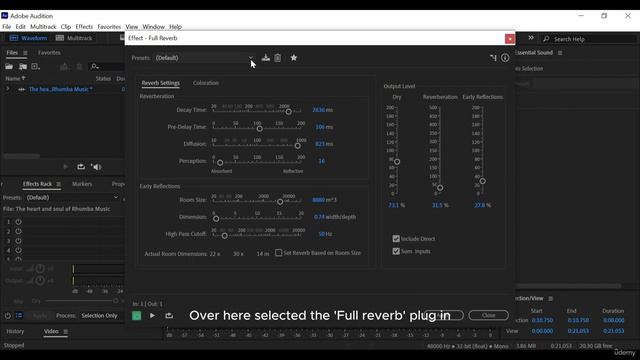
Task: Search files magnifier in Files panel
Action: pos(95,67)
